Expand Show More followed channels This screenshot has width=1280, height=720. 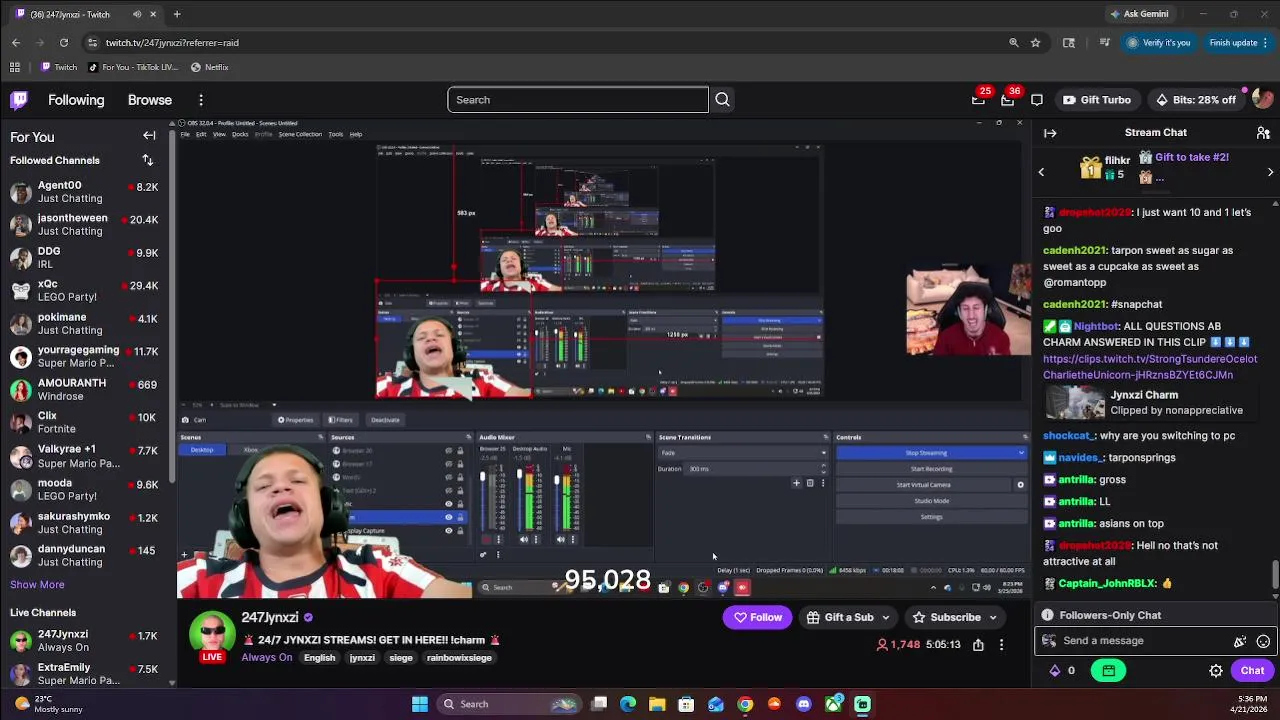(x=37, y=585)
